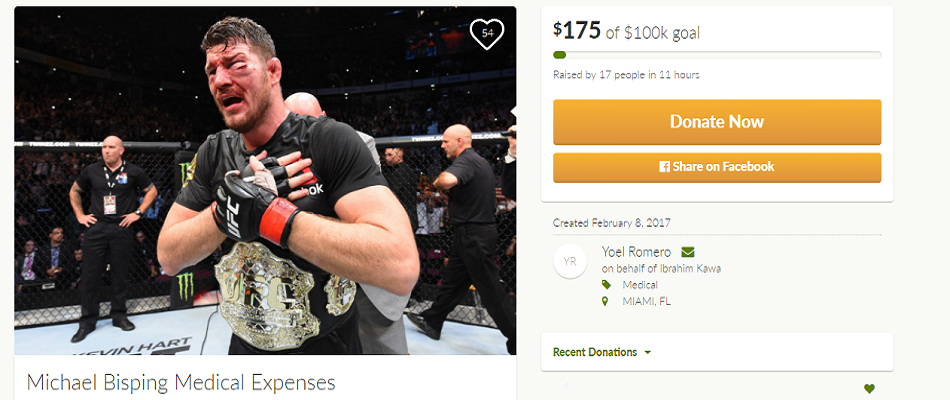Click the Created February 8, 2017 text

coord(611,223)
